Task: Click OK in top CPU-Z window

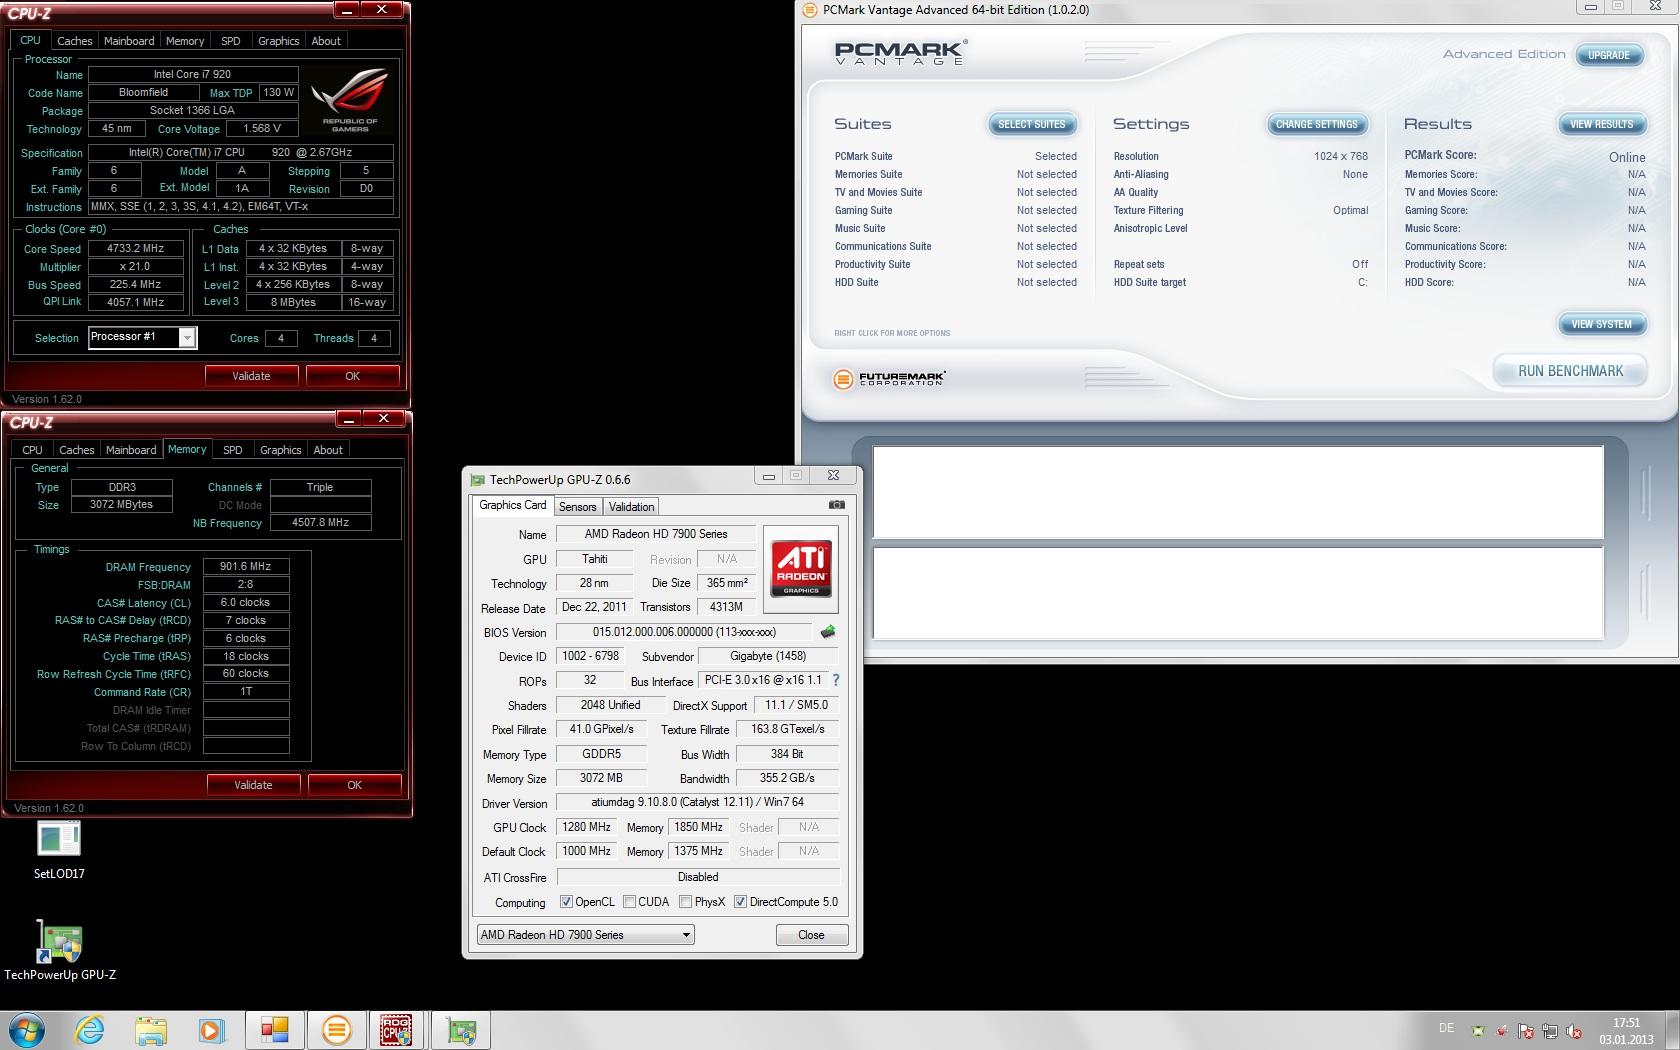Action: (x=352, y=376)
